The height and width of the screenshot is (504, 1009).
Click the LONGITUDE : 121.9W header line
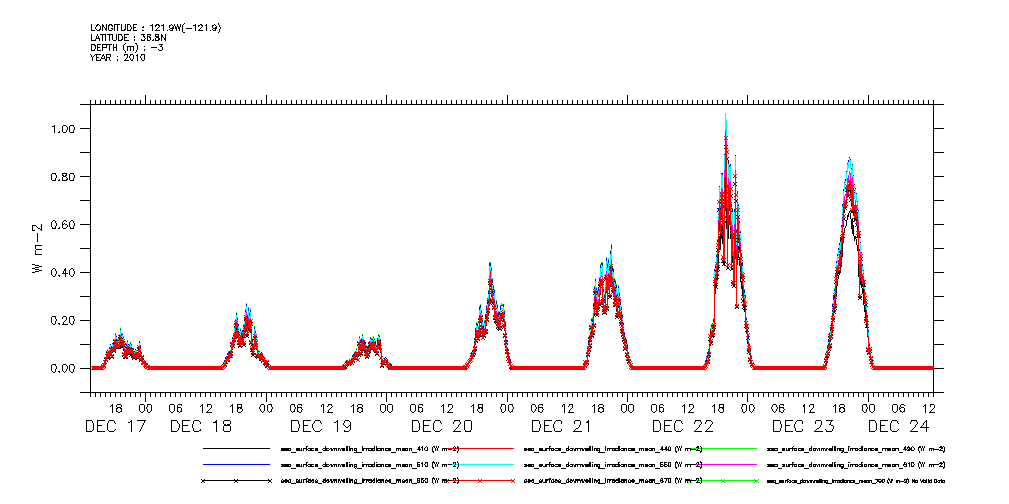tap(158, 28)
